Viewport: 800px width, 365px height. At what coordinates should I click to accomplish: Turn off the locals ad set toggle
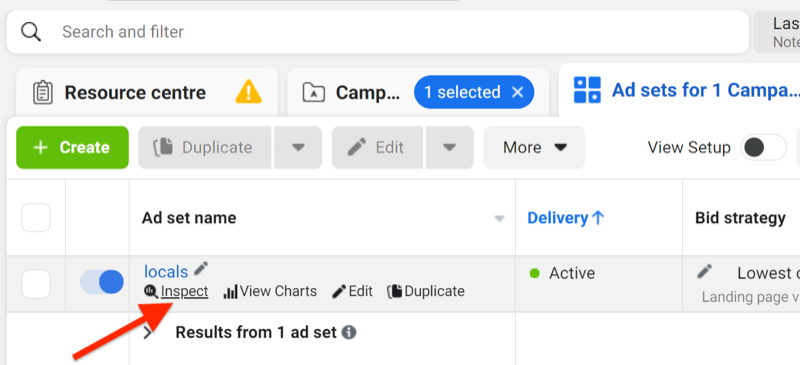(102, 282)
